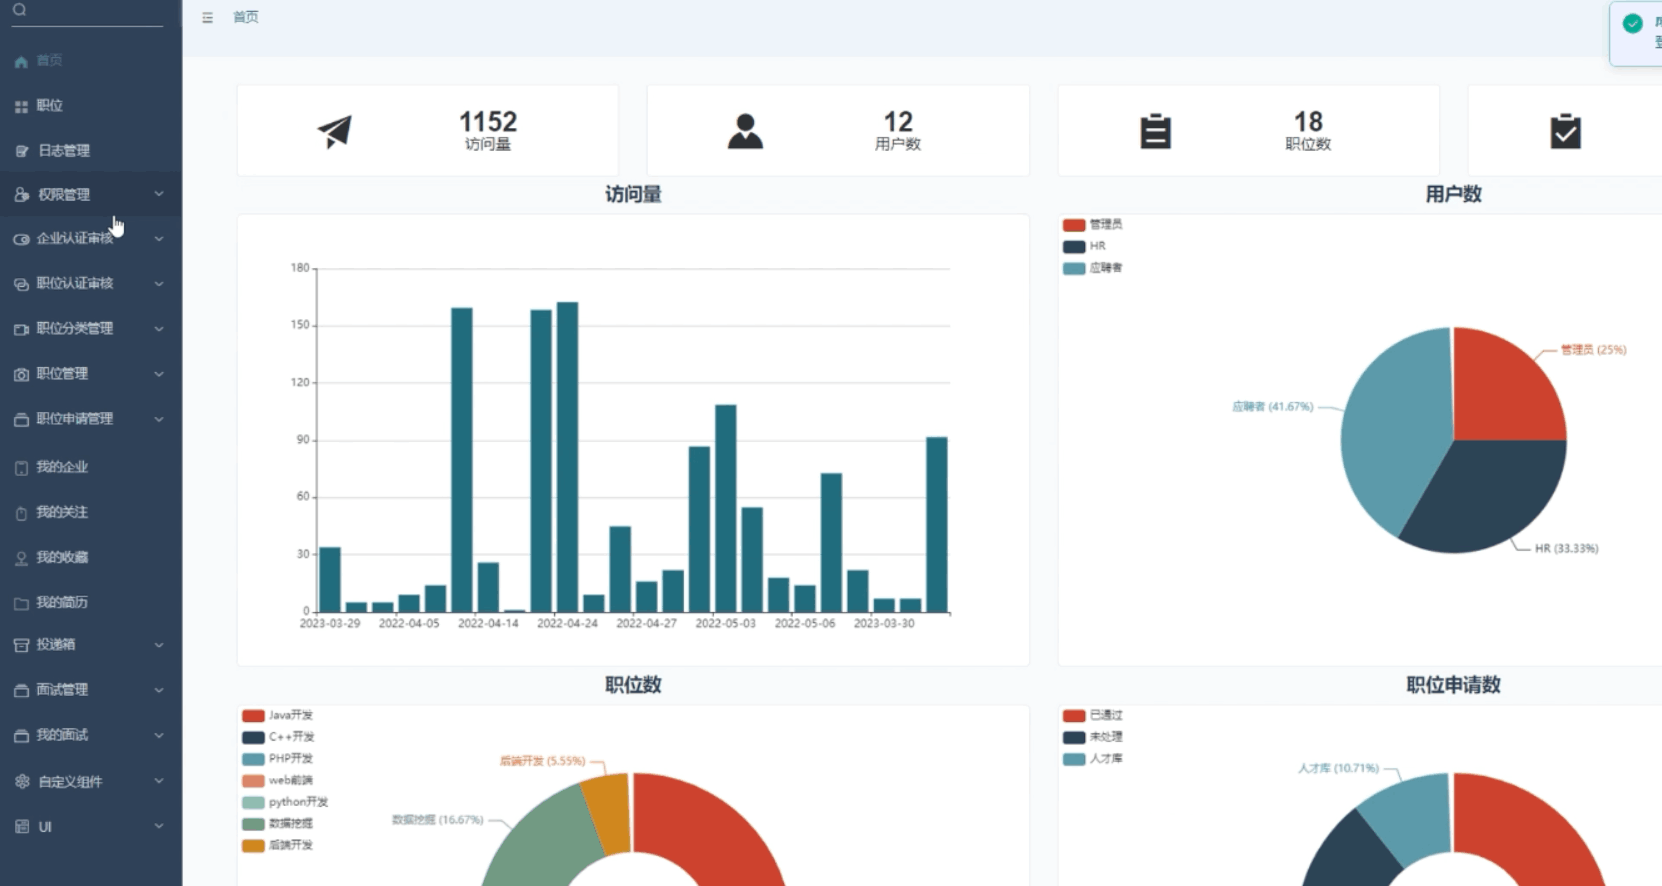Toggle web前端 in 职位数 legend
1662x886 pixels.
278,780
